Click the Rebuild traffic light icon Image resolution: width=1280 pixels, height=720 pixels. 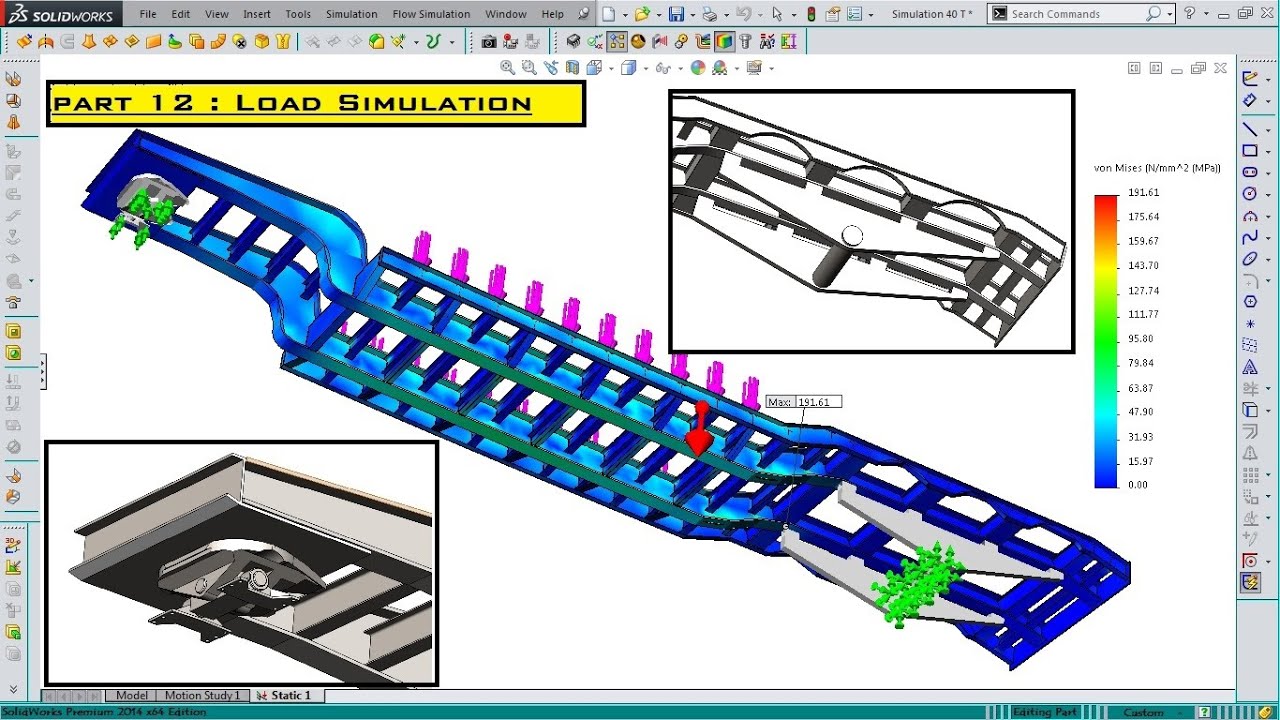(x=811, y=14)
